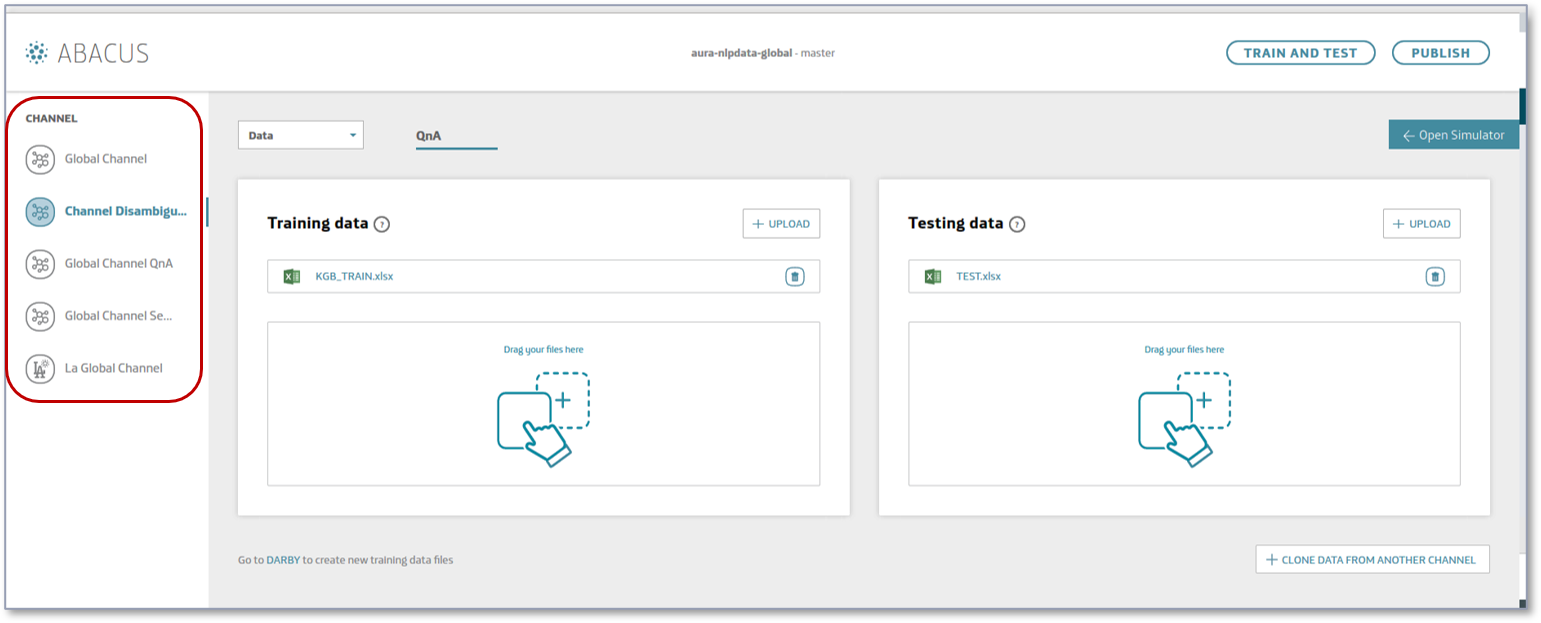The height and width of the screenshot is (623, 1541).
Task: Click Excel icon of TEST.xlsx
Action: tap(933, 276)
